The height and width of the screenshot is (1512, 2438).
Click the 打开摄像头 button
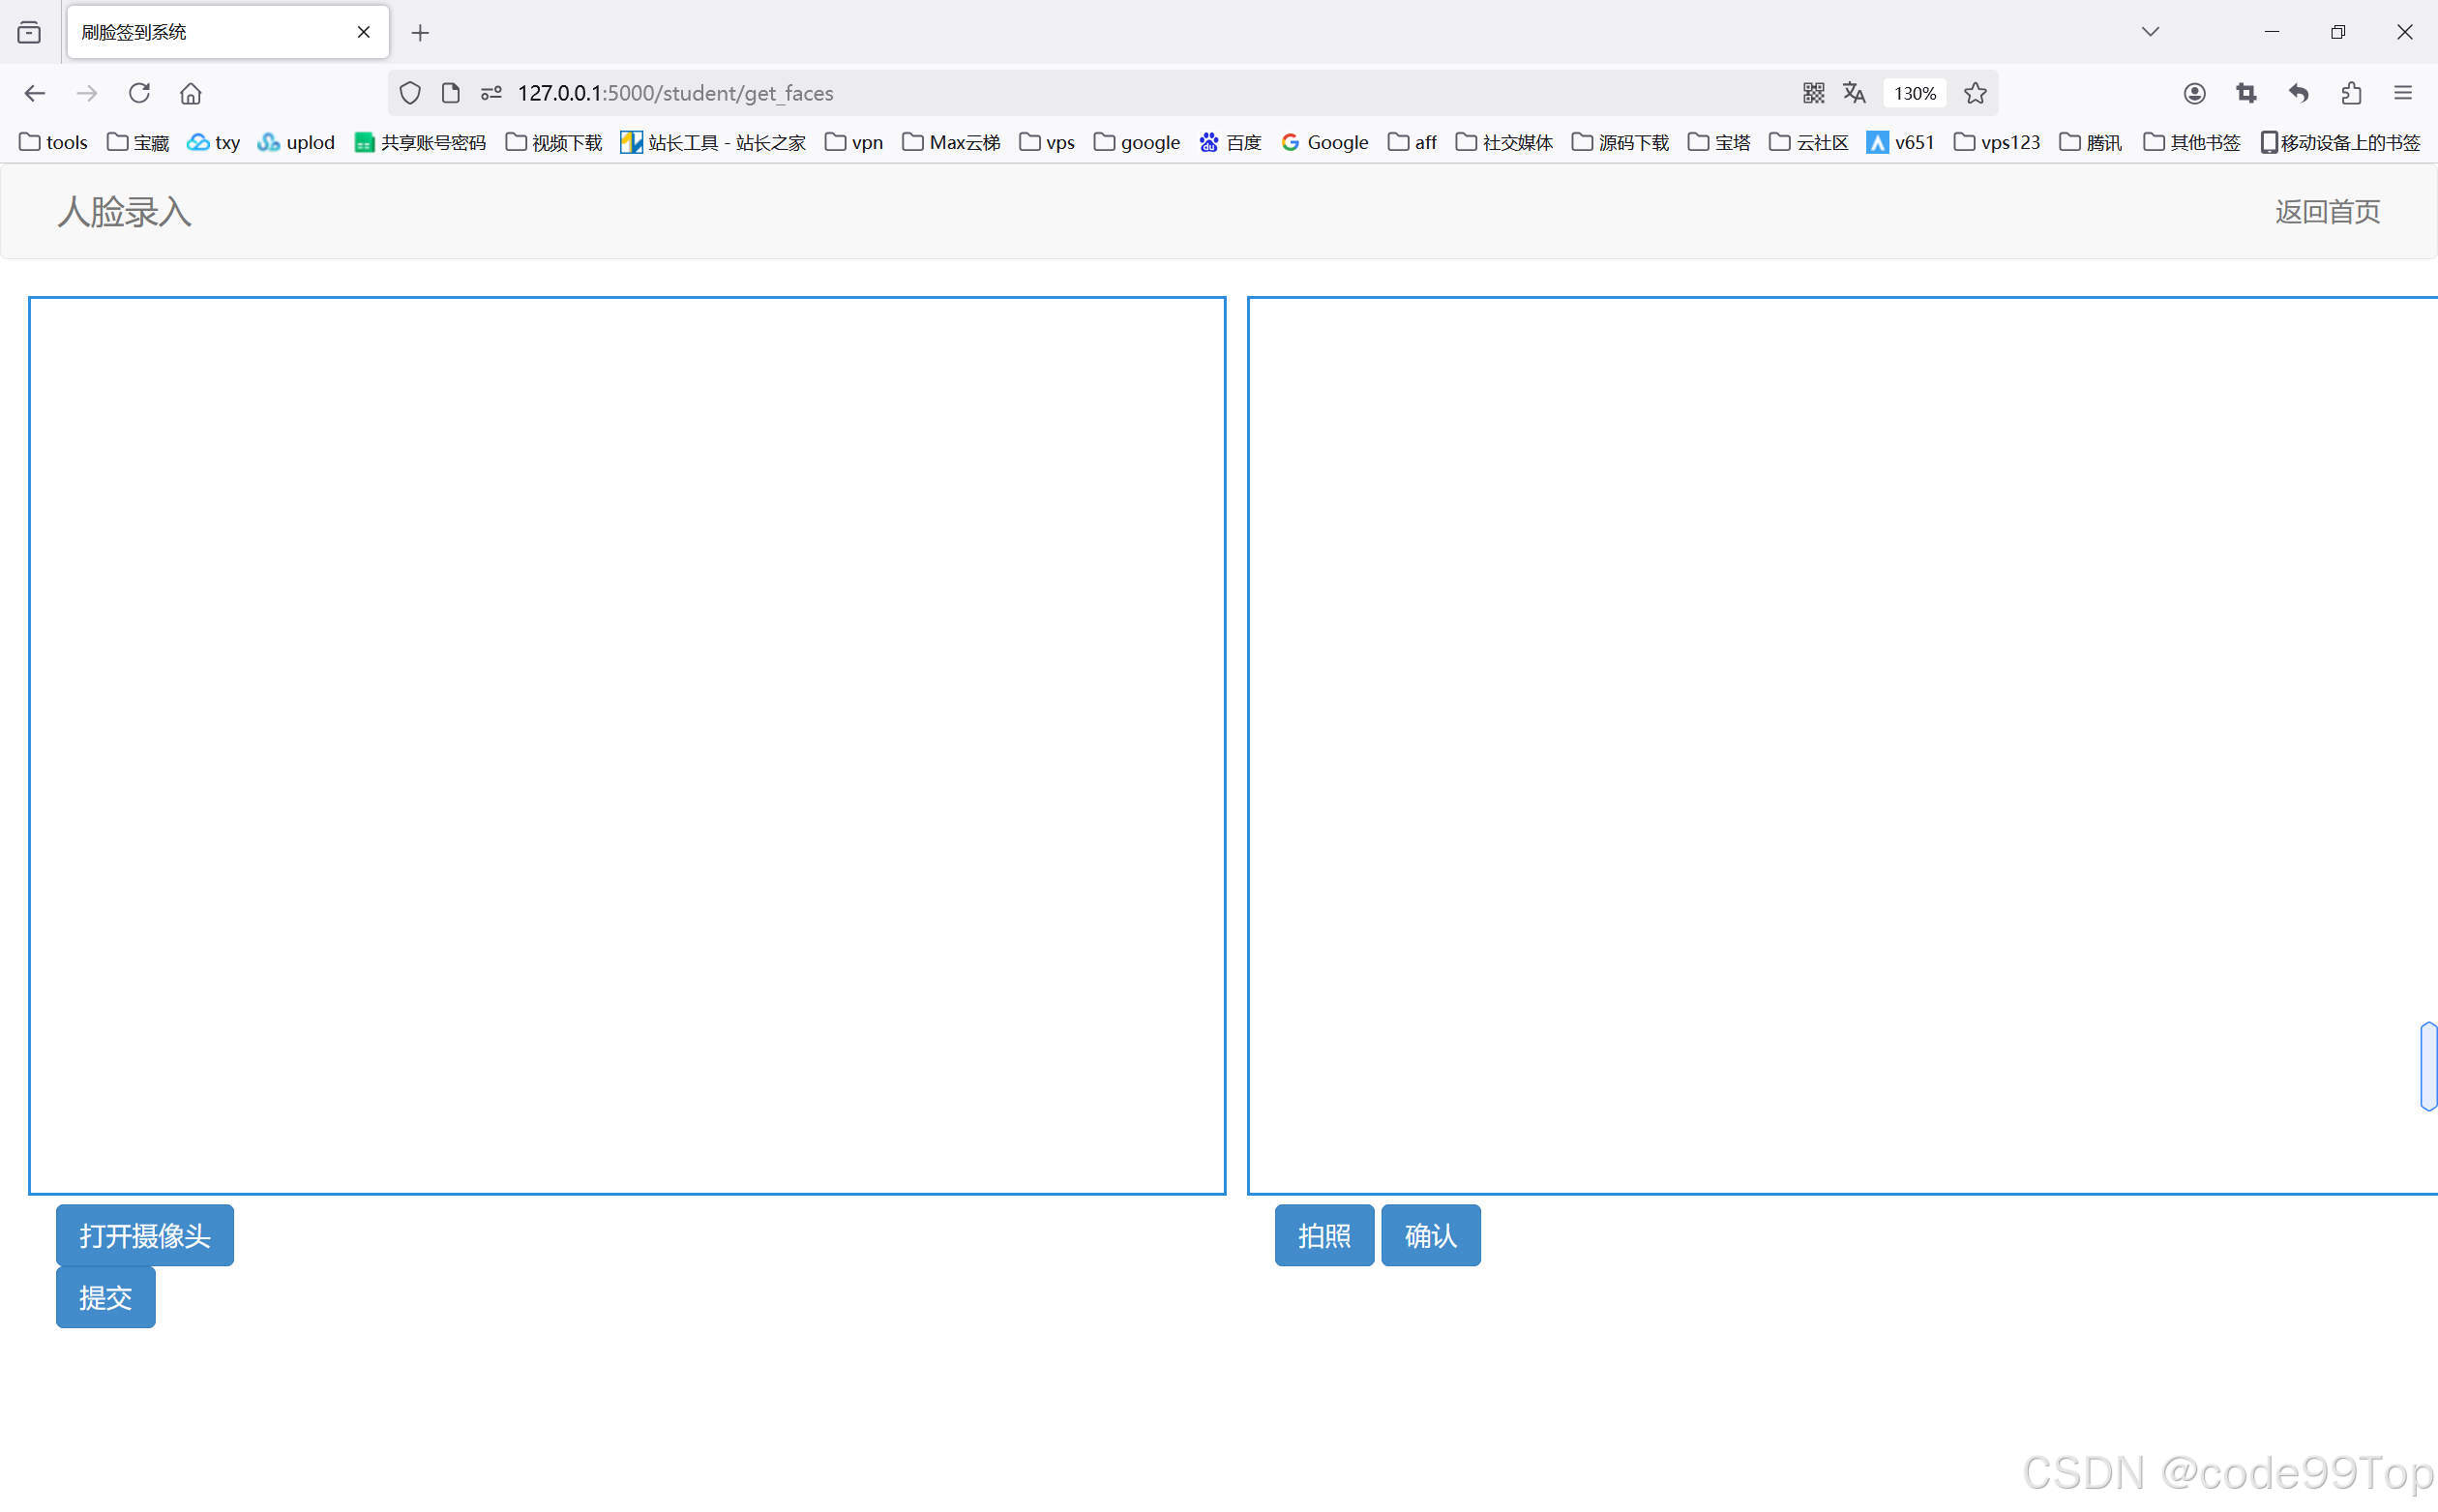145,1235
